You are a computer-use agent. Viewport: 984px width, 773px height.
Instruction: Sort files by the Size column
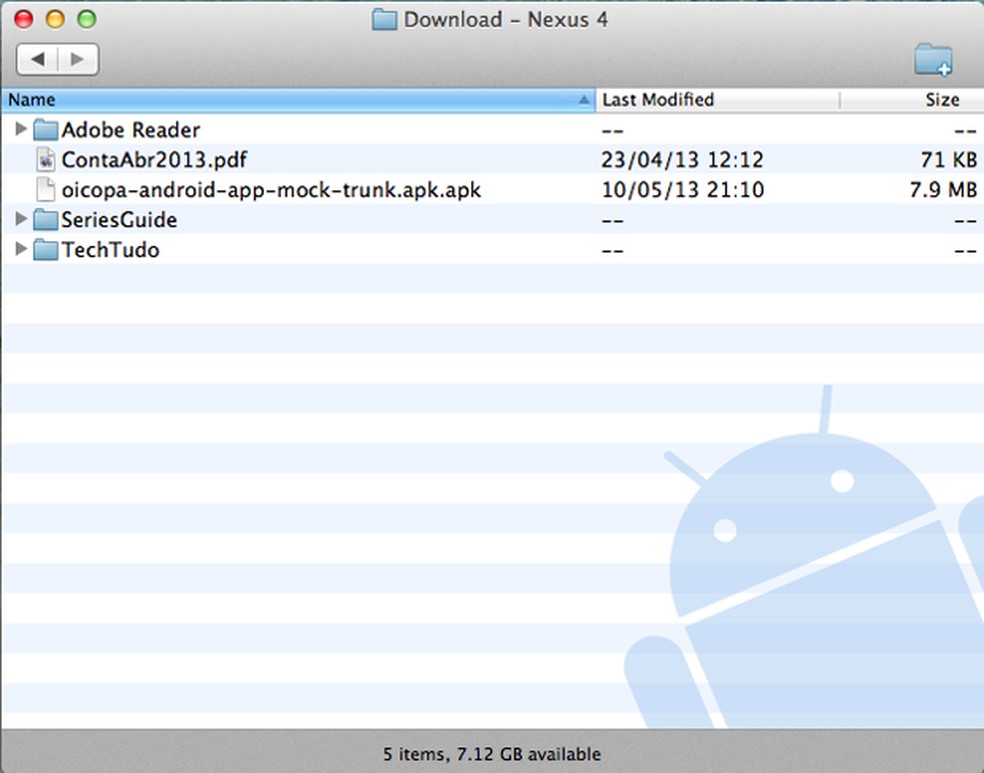(x=912, y=100)
